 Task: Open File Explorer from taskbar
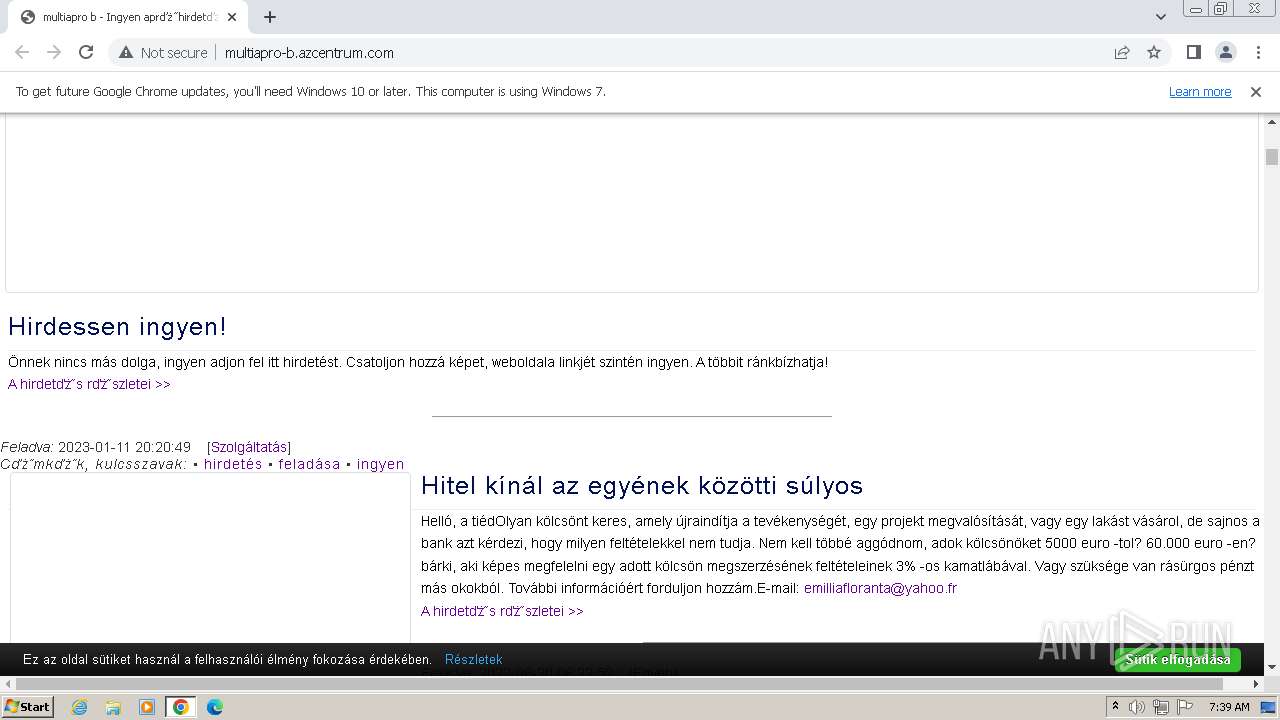pos(113,707)
